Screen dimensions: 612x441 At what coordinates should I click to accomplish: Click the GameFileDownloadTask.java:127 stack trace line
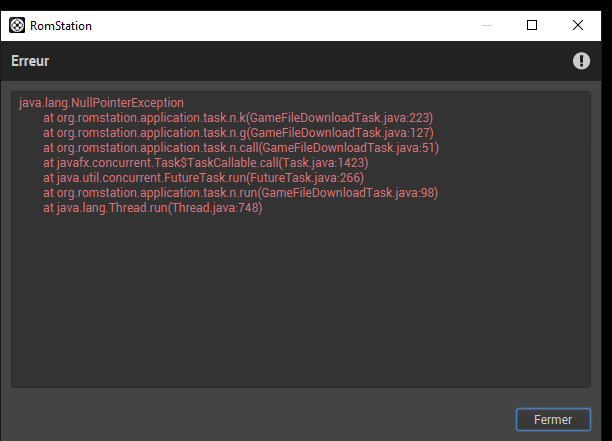(x=238, y=133)
